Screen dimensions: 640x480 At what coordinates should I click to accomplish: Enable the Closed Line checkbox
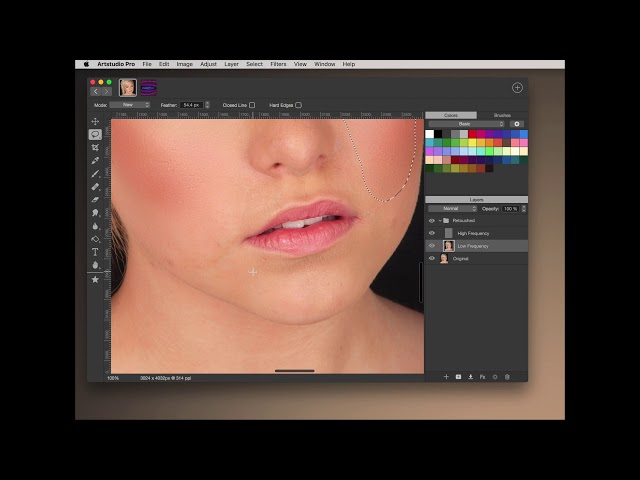[x=252, y=105]
